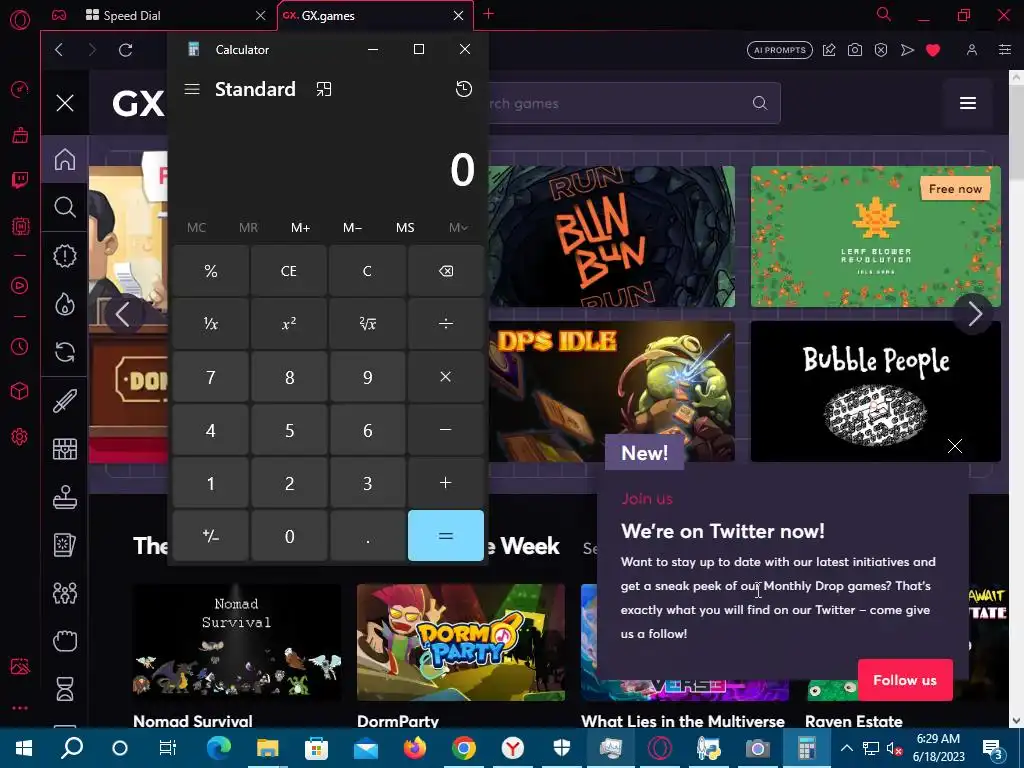1024x768 pixels.
Task: Open the Leaf Blower Revolution thumbnail
Action: [x=876, y=236]
